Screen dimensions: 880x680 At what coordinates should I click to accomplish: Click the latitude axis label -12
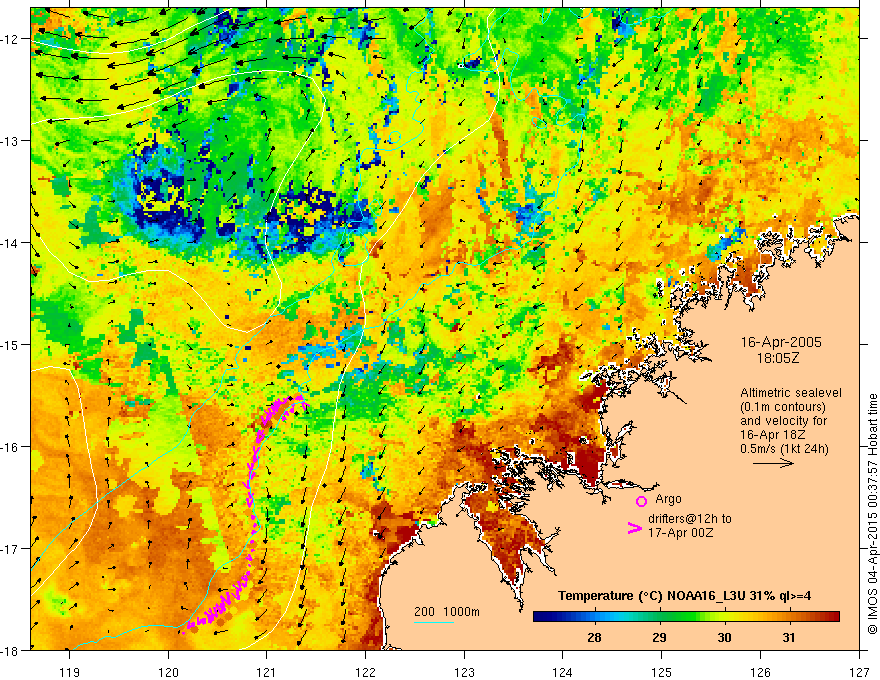click(x=9, y=39)
